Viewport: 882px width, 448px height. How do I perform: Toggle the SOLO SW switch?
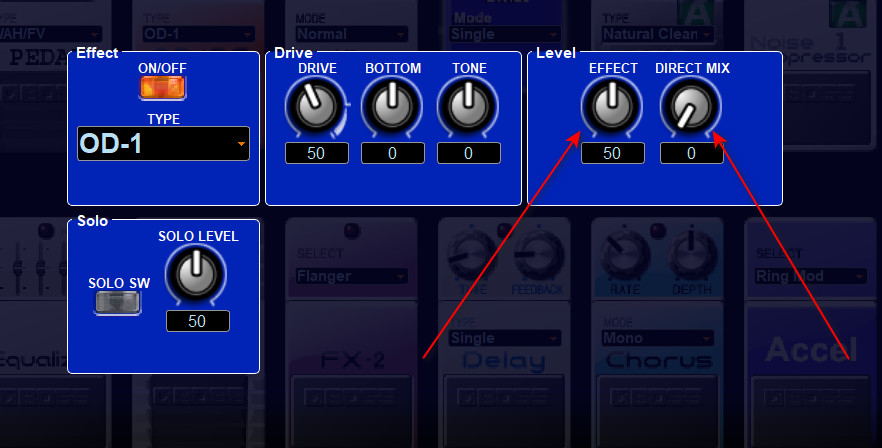[118, 303]
